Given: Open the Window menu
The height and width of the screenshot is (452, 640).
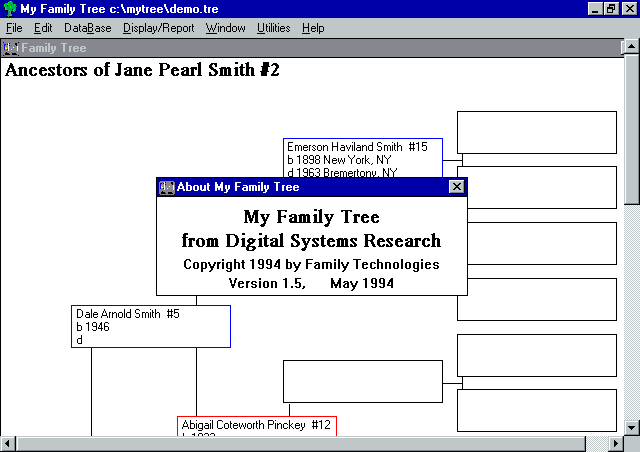Looking at the screenshot, I should tap(225, 28).
